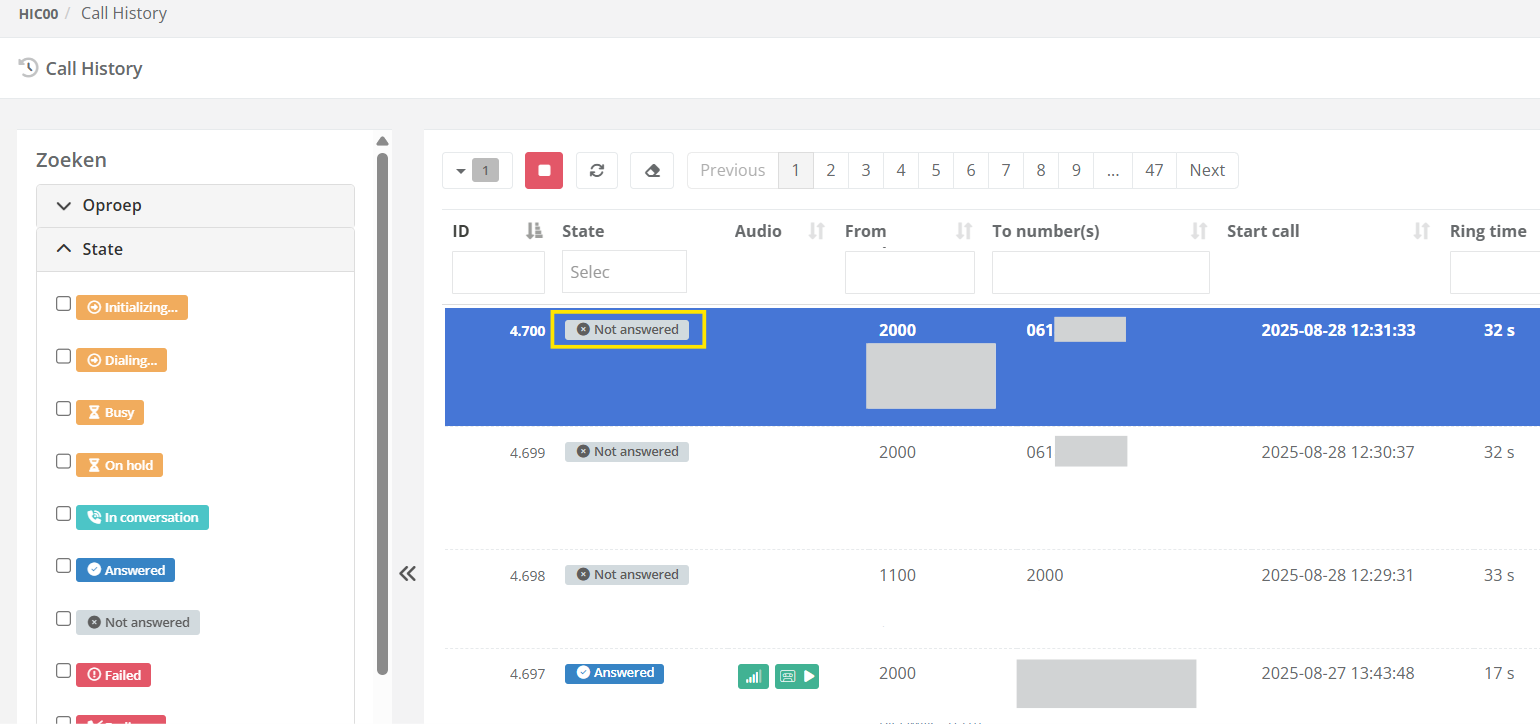Play the recording for call 4.697
Viewport: 1540px width, 724px height.
click(809, 677)
